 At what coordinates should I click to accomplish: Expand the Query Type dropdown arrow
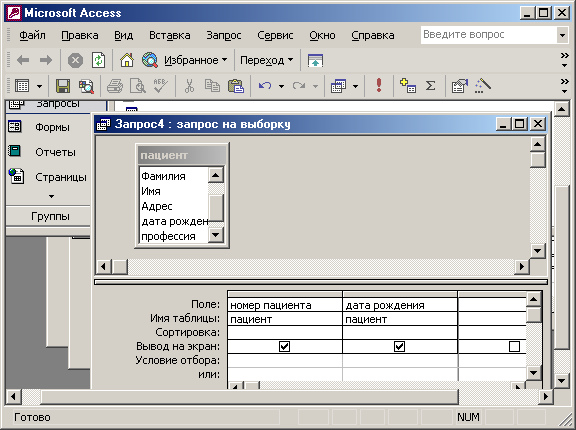click(355, 87)
